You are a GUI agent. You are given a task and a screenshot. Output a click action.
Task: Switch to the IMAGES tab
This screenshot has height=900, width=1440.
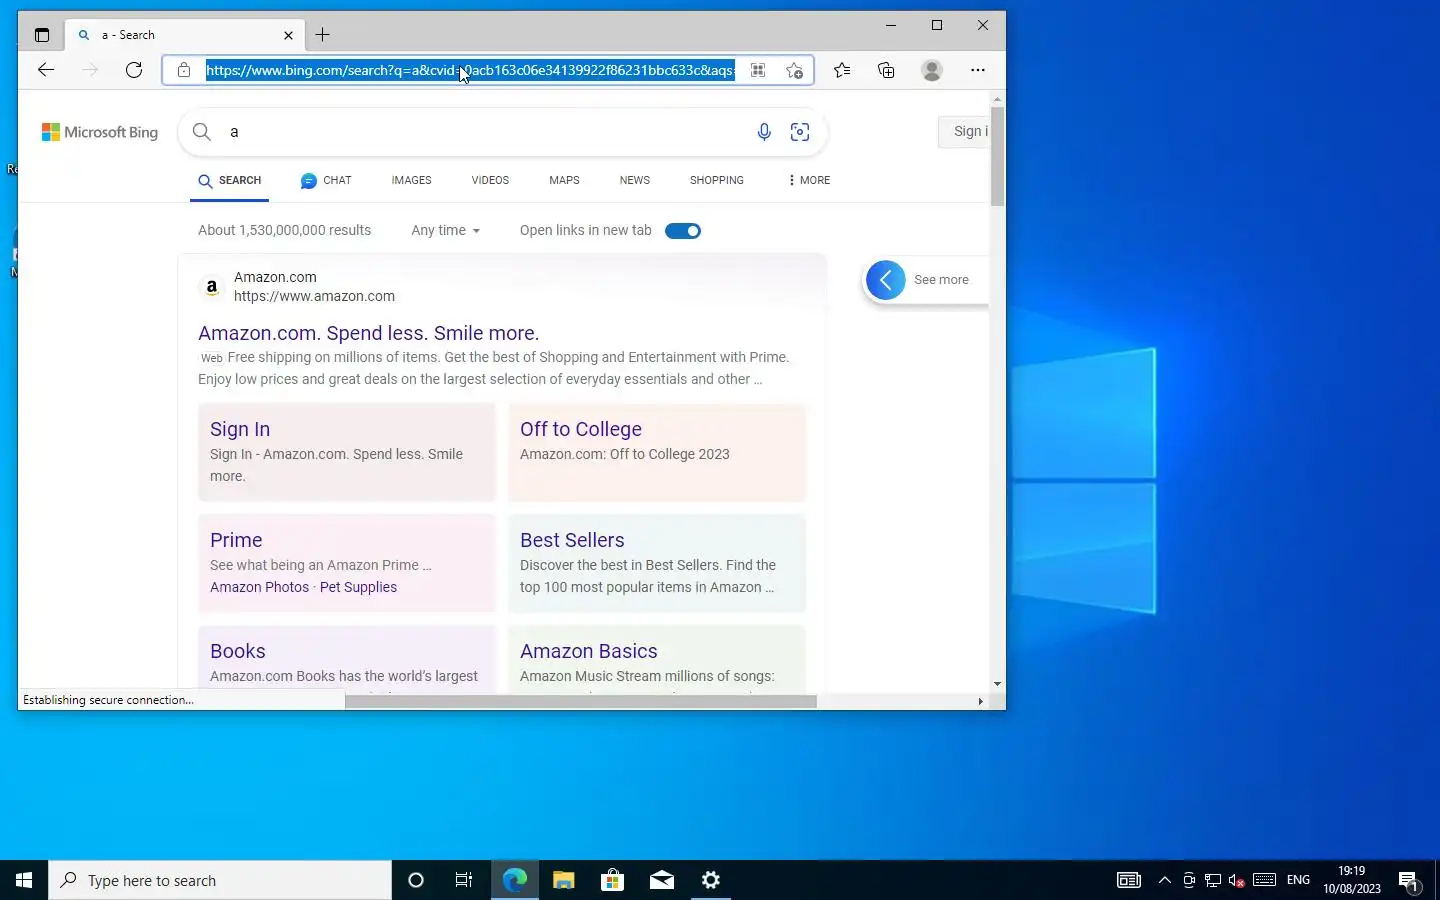click(412, 180)
